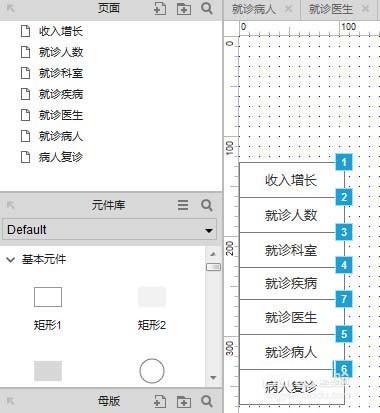Select the 就诊人数 menu item on canvas
This screenshot has height=413, width=380.
point(292,215)
